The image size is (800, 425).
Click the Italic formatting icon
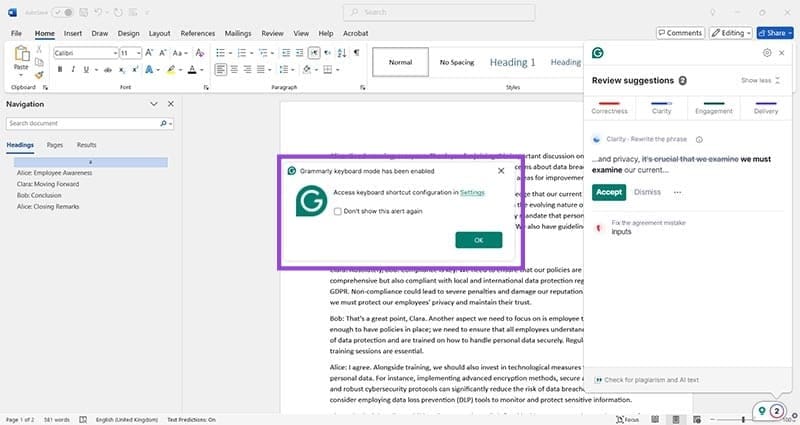coord(74,69)
